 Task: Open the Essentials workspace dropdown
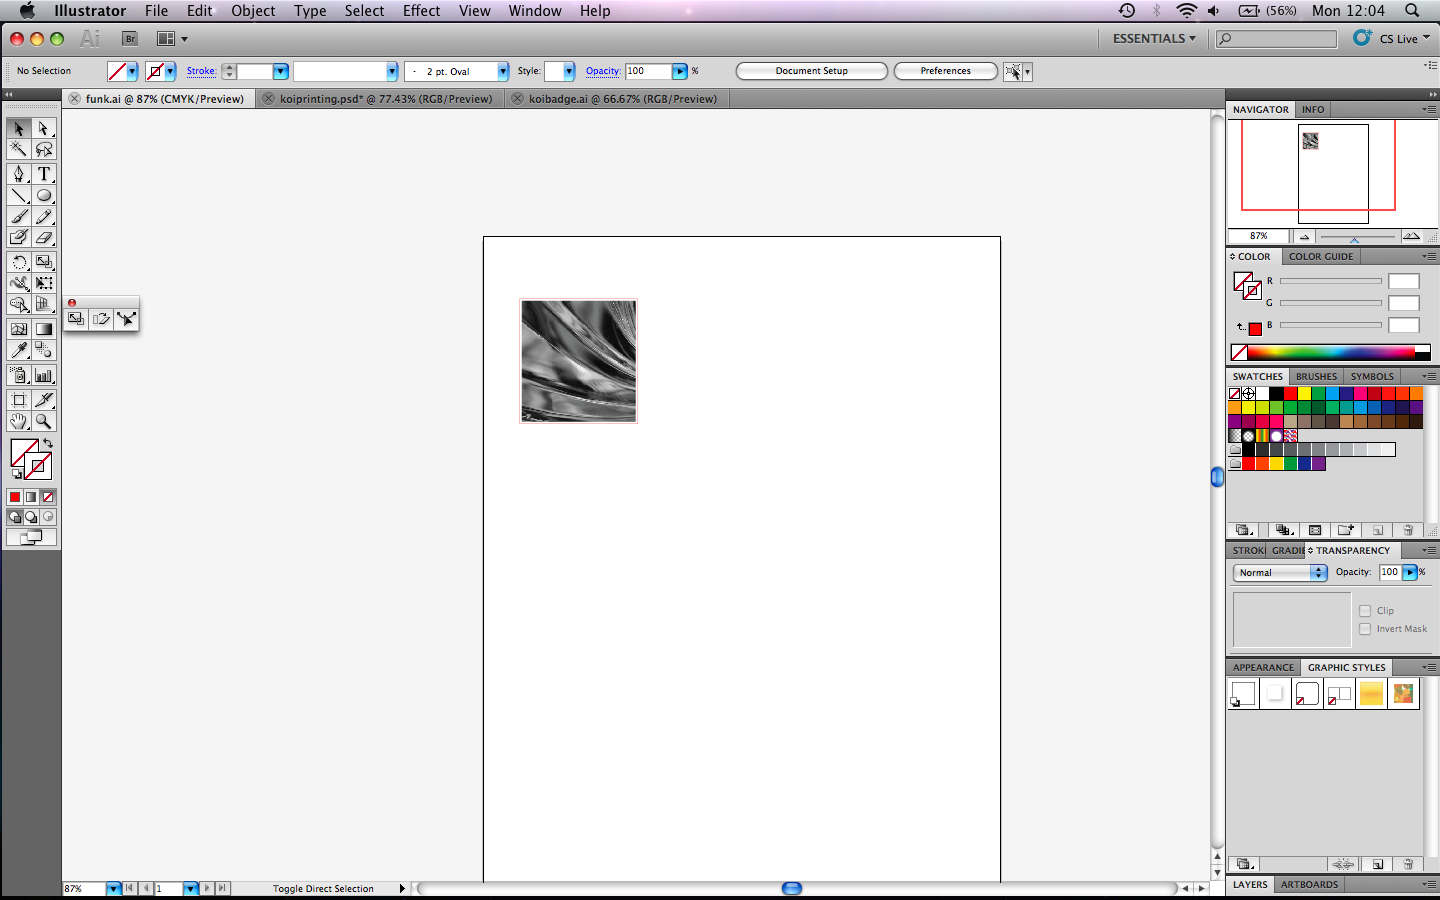pyautogui.click(x=1154, y=38)
